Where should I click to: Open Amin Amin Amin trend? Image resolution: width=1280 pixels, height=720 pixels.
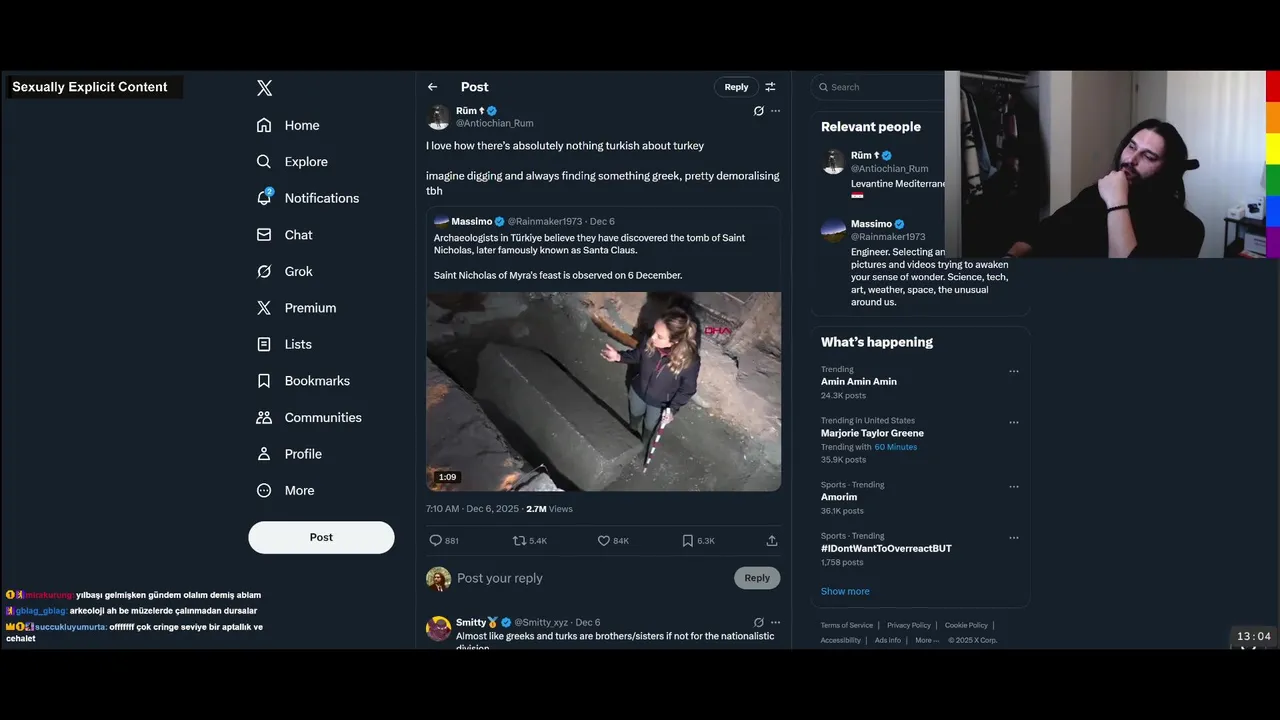coord(859,382)
